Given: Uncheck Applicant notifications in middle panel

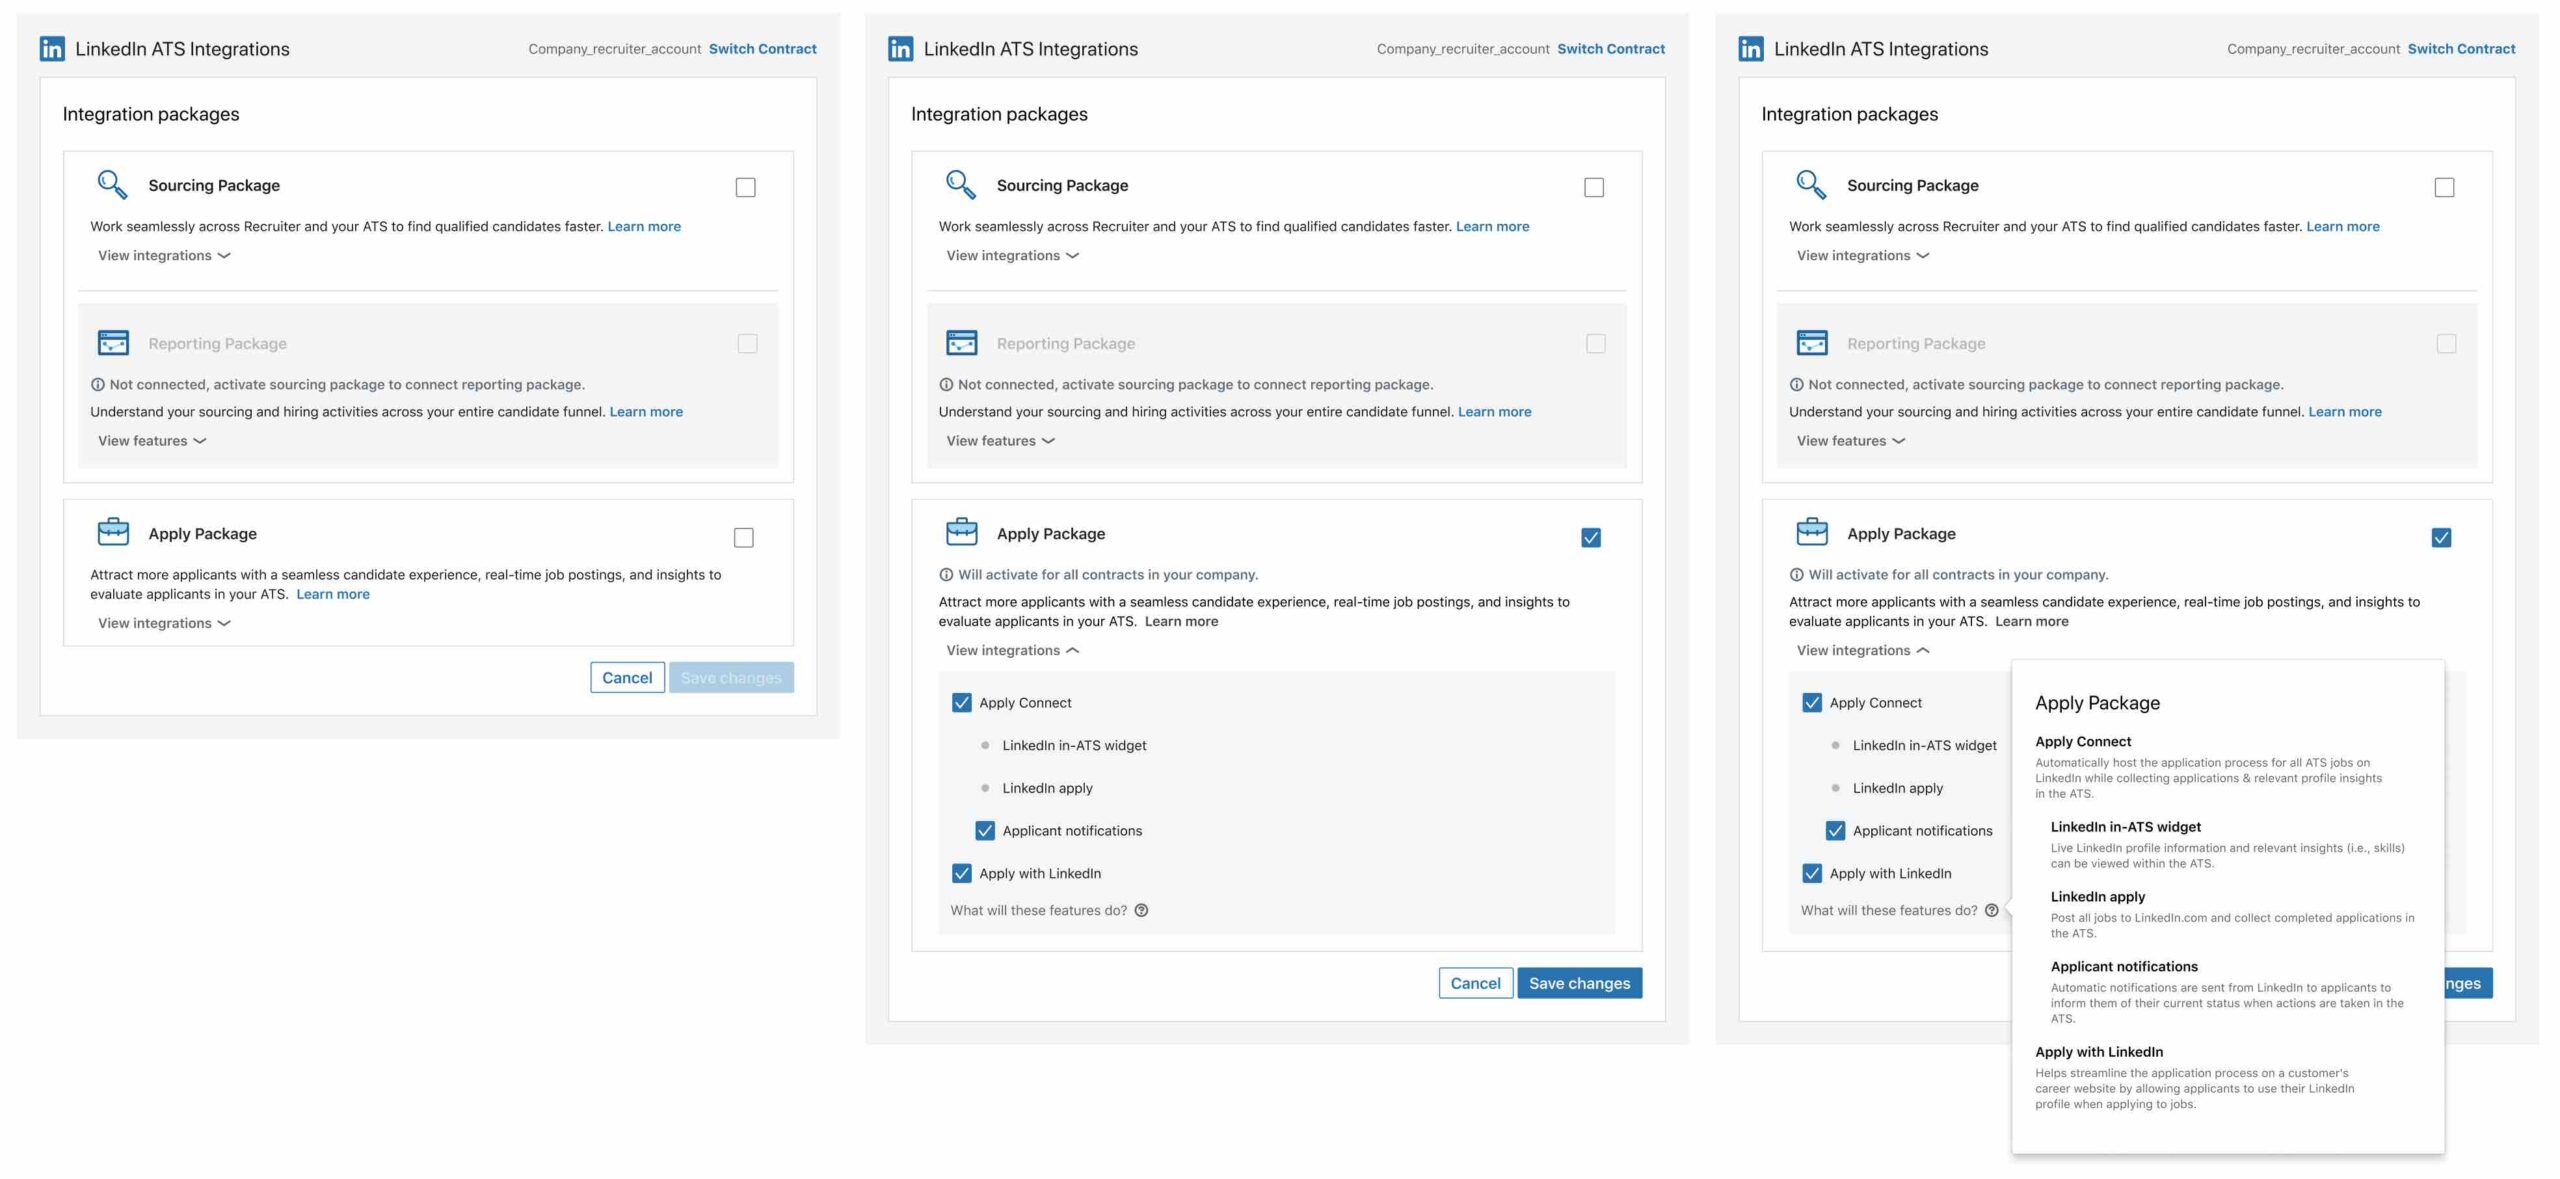Looking at the screenshot, I should coord(985,831).
